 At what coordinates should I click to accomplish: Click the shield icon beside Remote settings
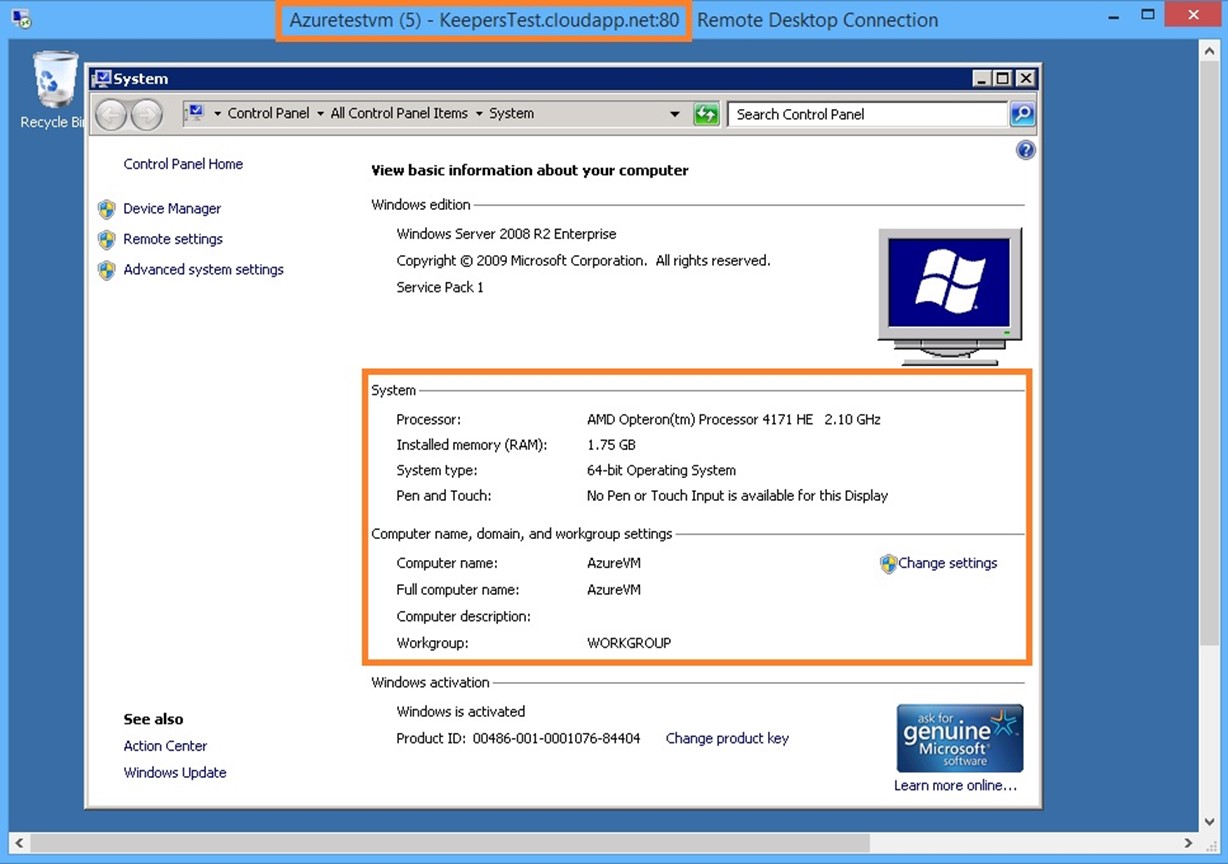coord(107,240)
